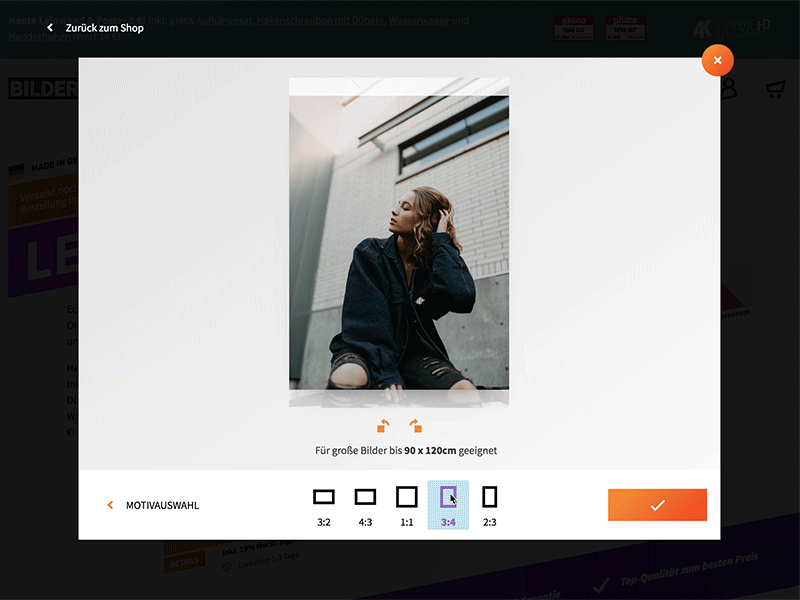Image resolution: width=800 pixels, height=600 pixels.
Task: Confirm crop with the orange checkmark button
Action: tap(657, 505)
